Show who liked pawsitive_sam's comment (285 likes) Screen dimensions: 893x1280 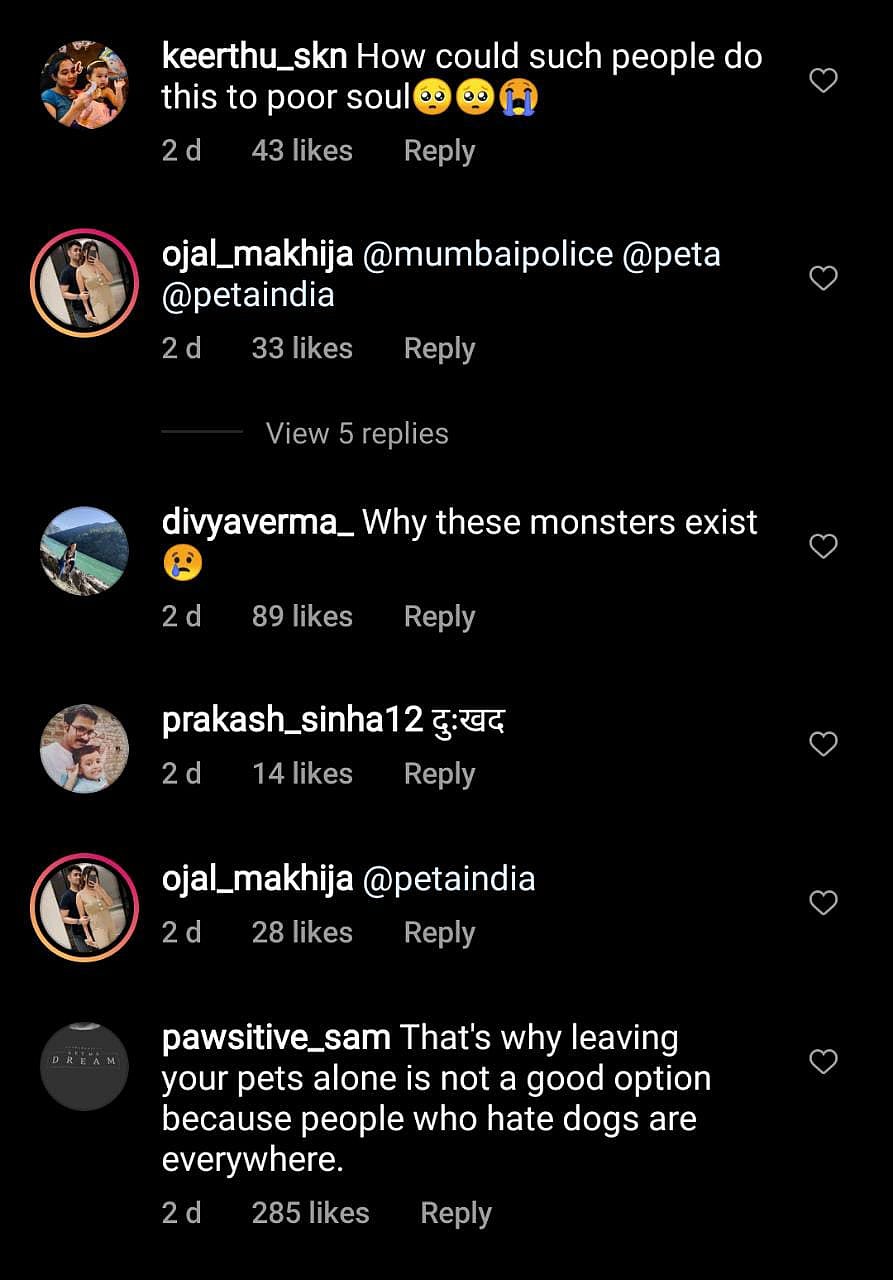(310, 1213)
